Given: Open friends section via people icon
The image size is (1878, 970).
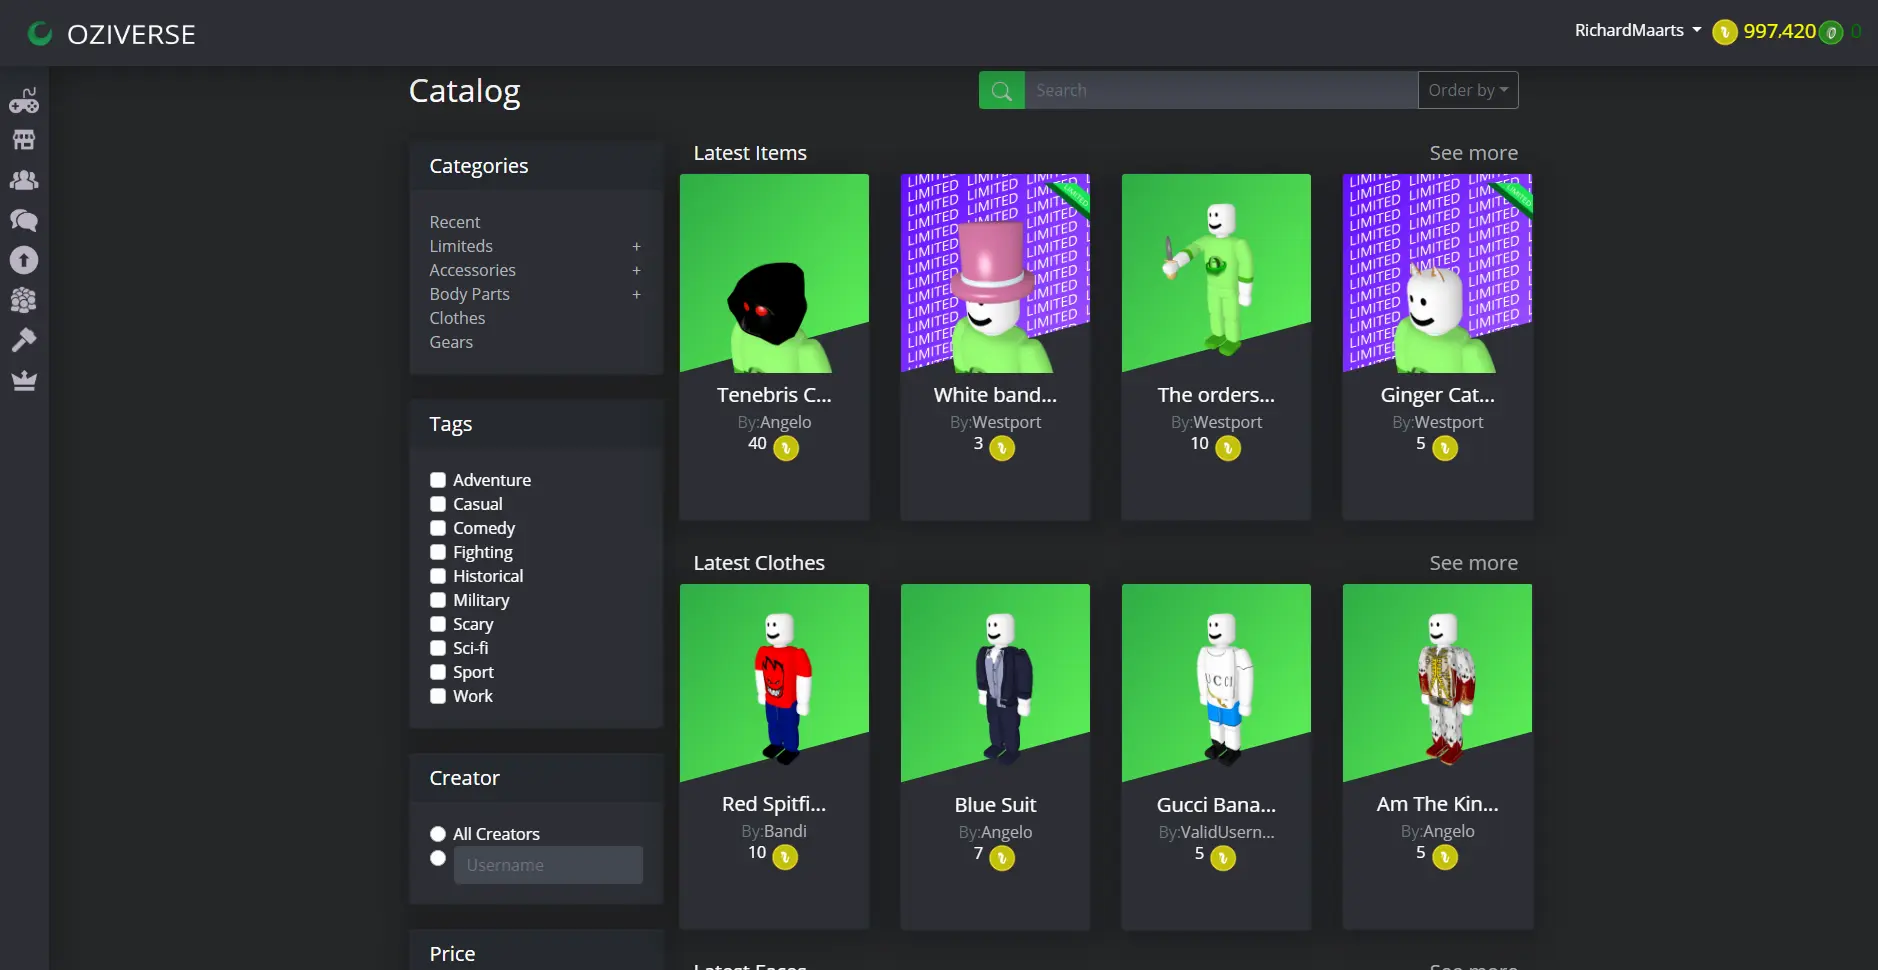Looking at the screenshot, I should 24,180.
